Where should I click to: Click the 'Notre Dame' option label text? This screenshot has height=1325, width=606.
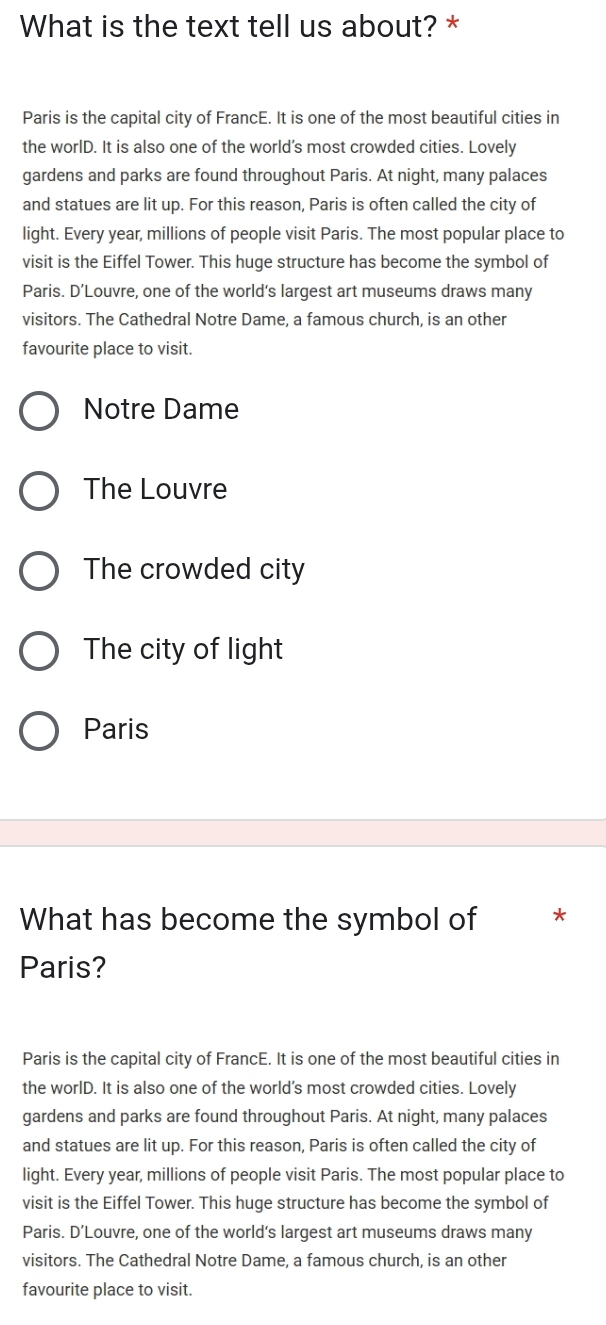(x=162, y=409)
